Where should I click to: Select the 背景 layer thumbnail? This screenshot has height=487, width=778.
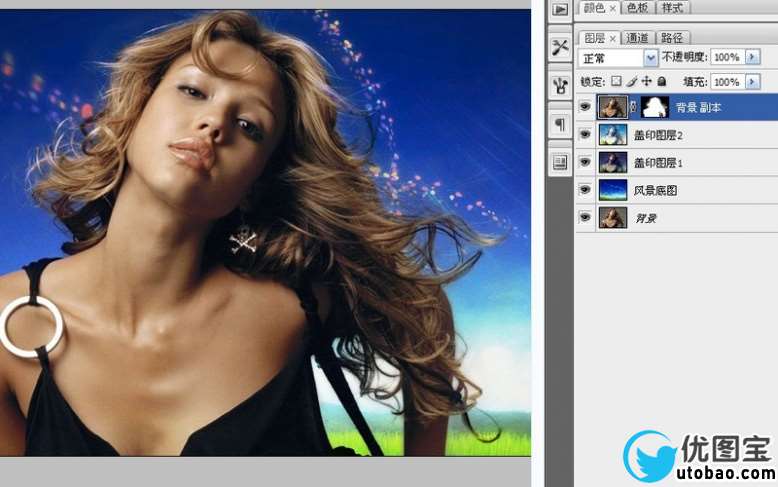coord(613,218)
